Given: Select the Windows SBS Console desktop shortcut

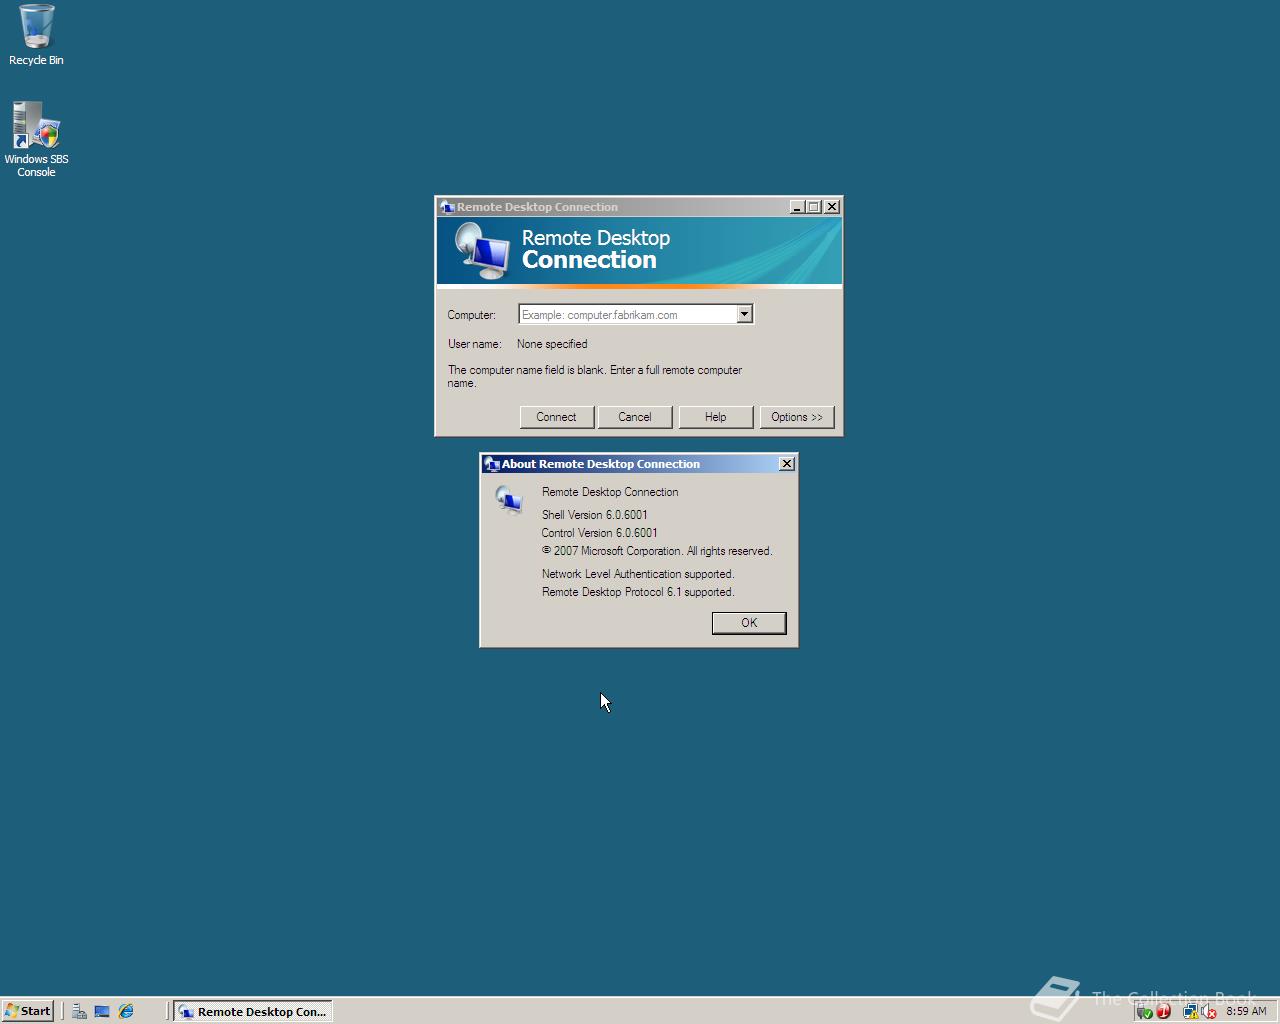Looking at the screenshot, I should (36, 139).
